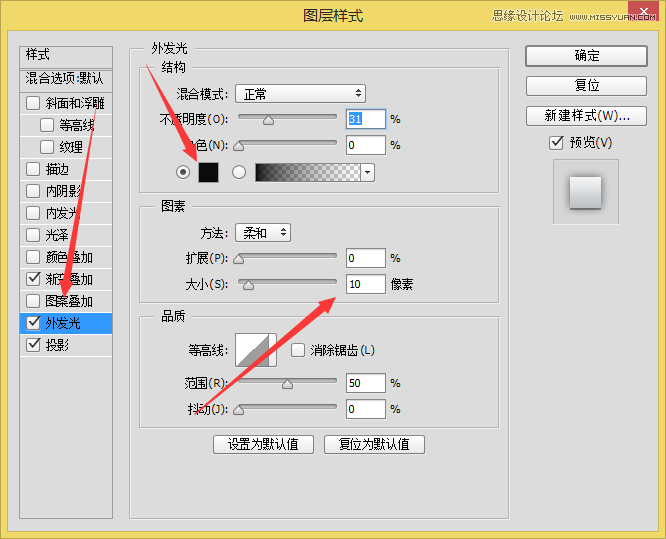Click the 设置为默认值 button
Viewport: 666px width, 539px height.
click(x=263, y=444)
